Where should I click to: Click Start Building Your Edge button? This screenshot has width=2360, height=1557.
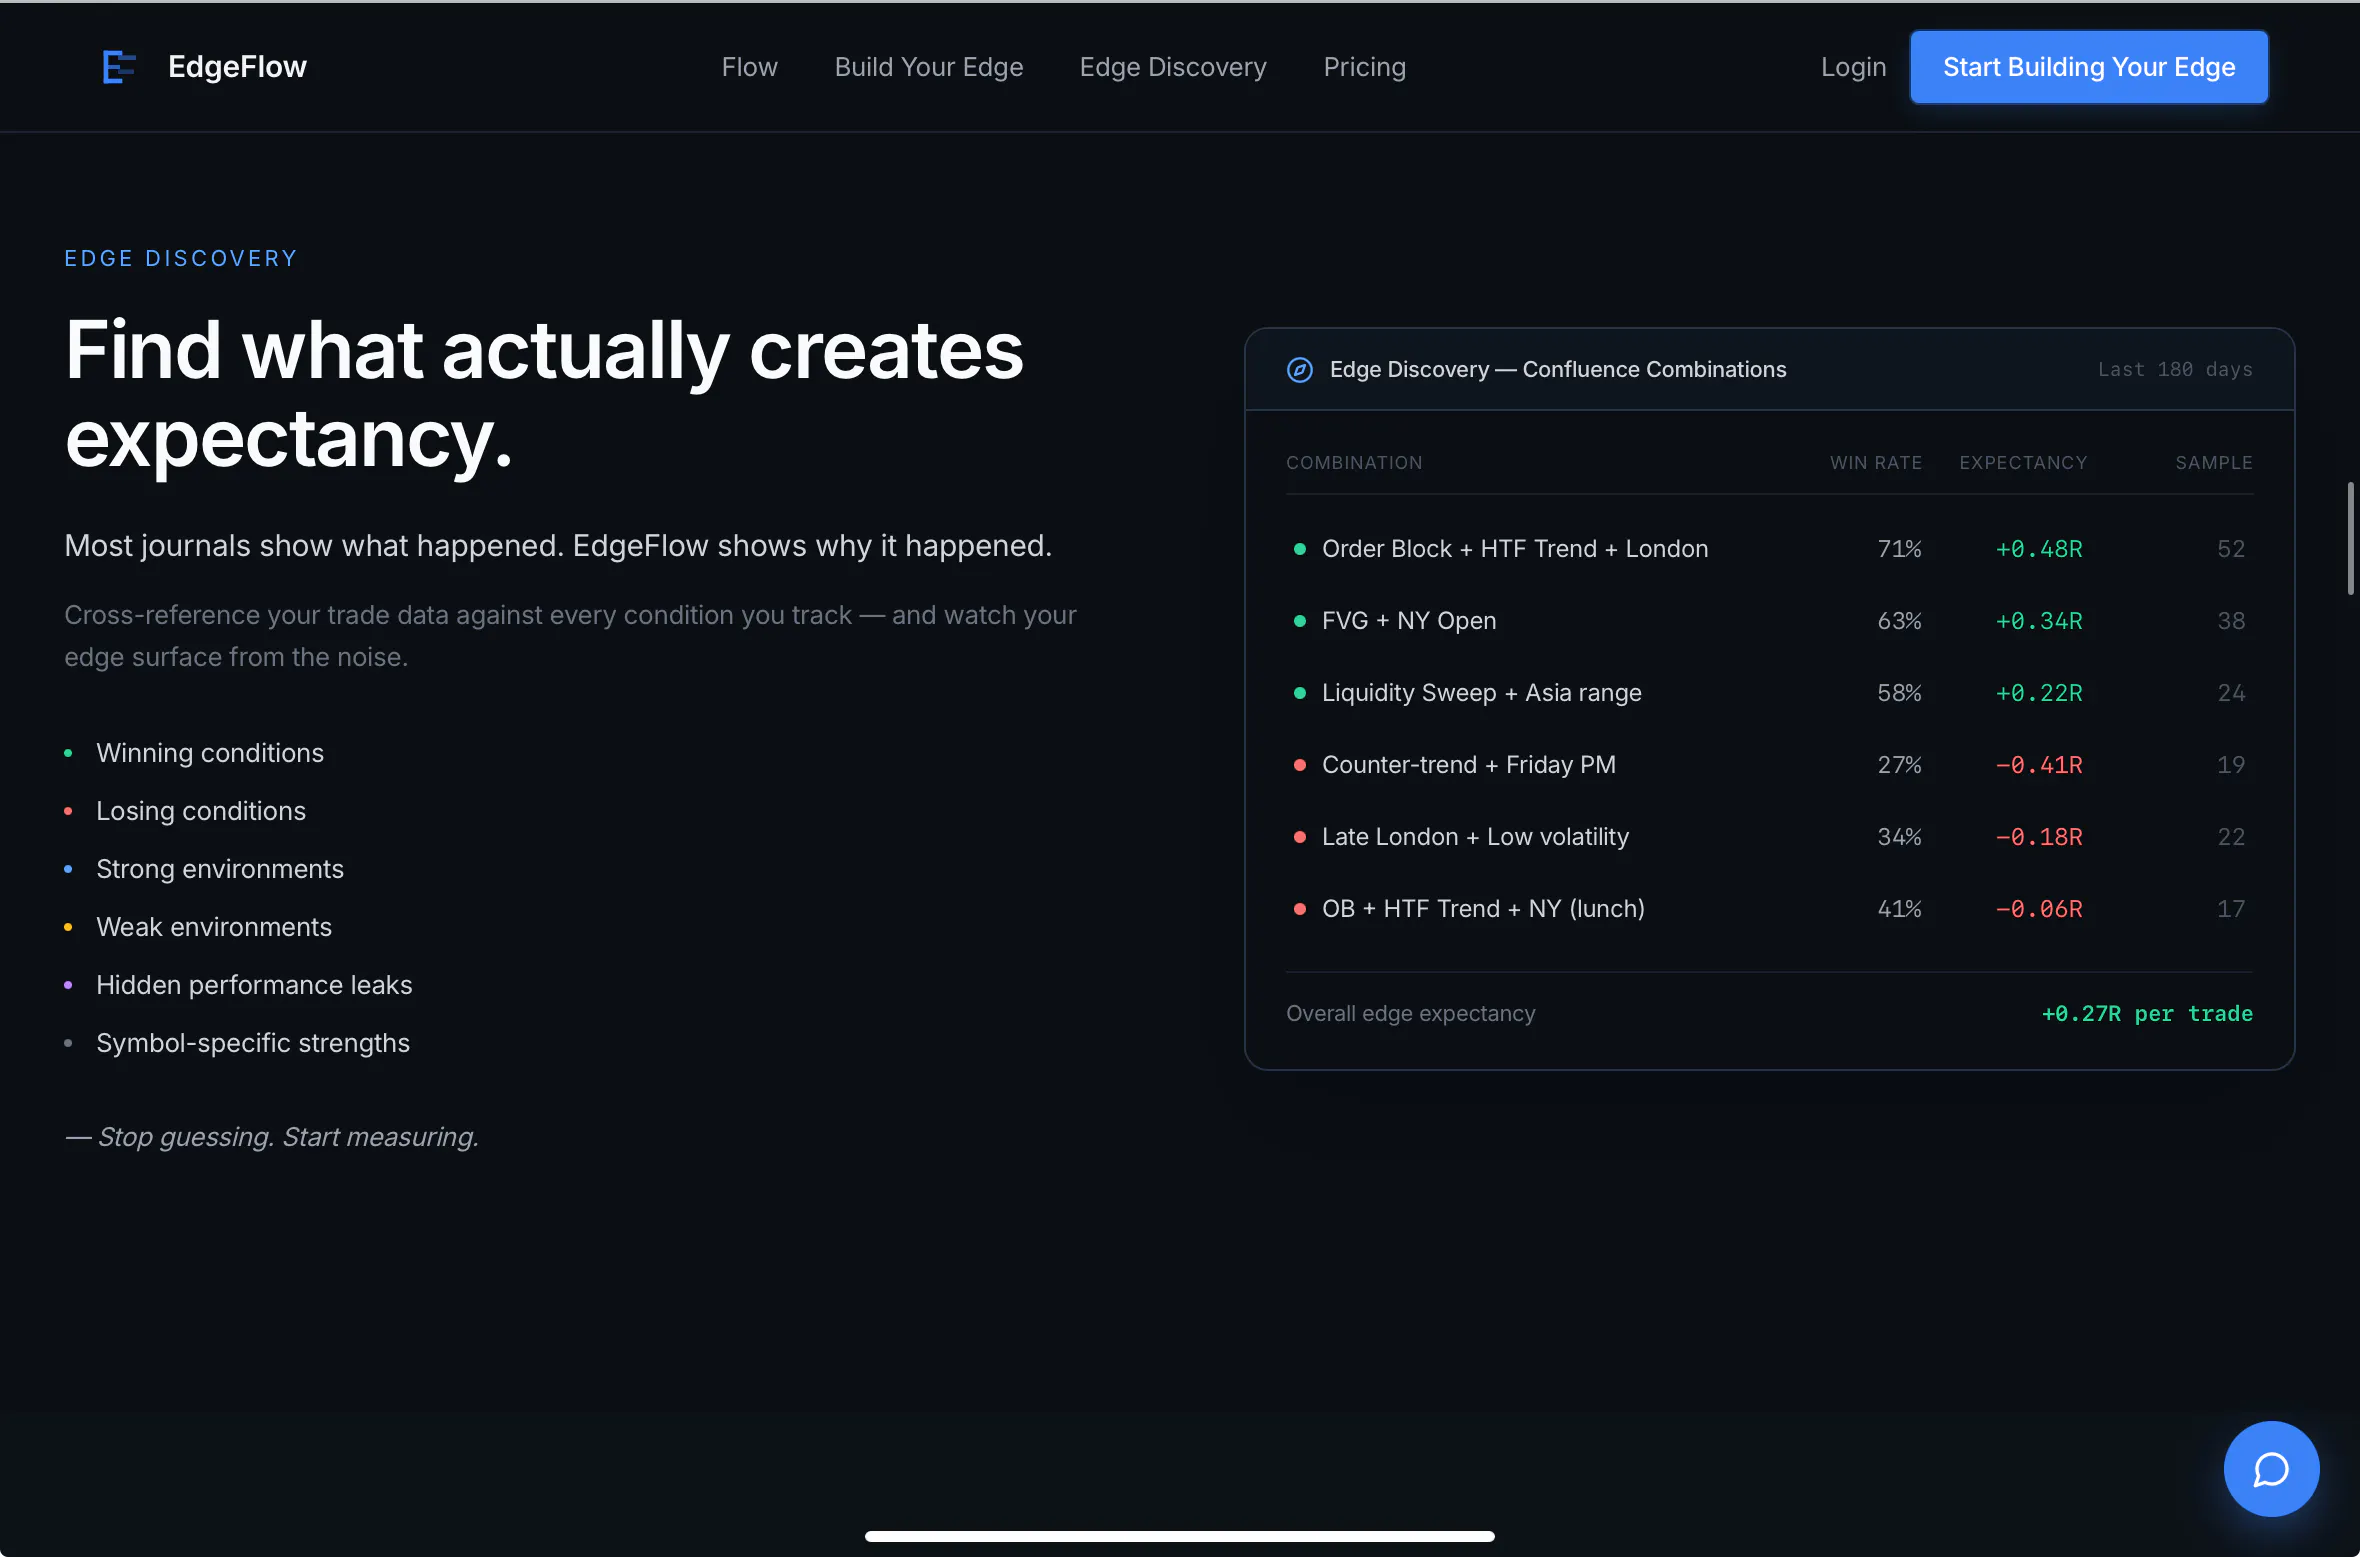pyautogui.click(x=2088, y=67)
